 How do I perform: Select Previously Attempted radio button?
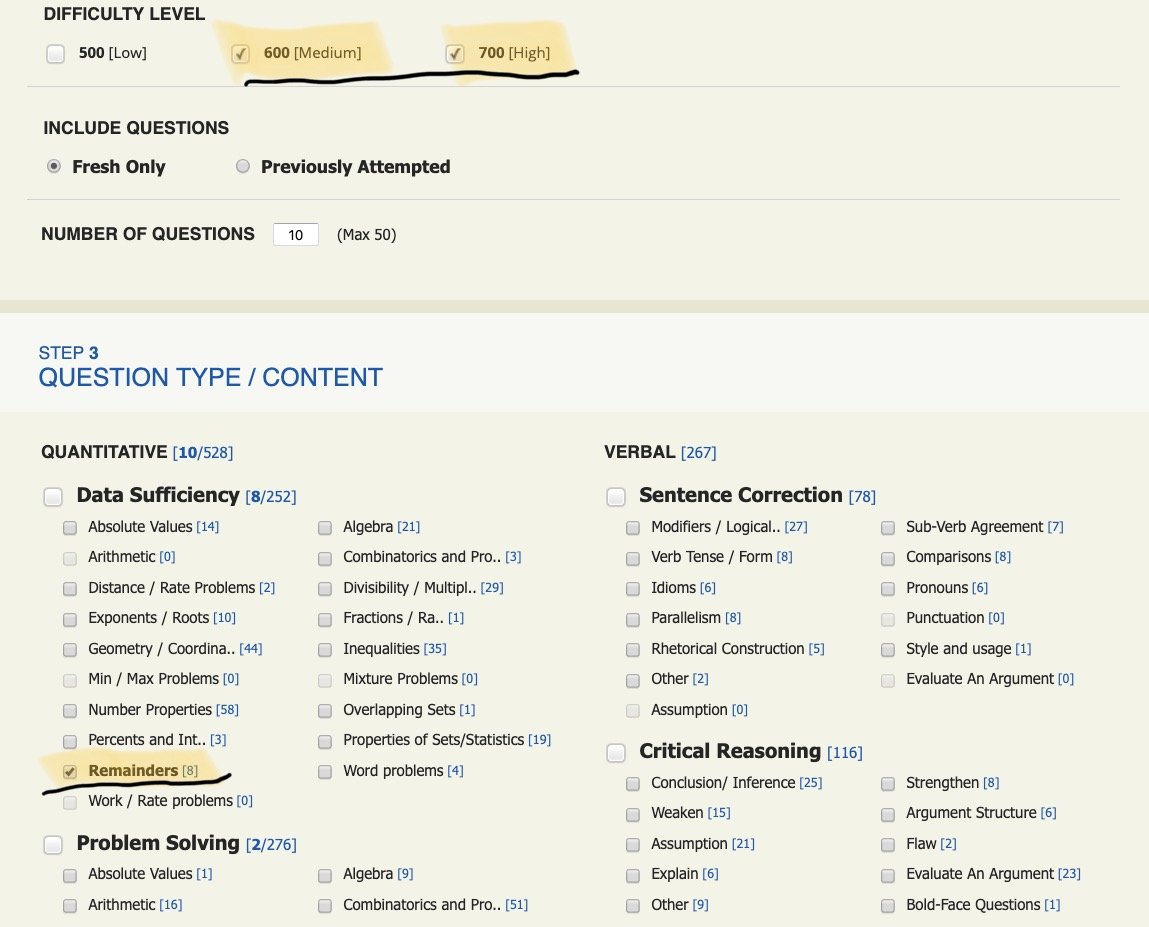tap(243, 167)
